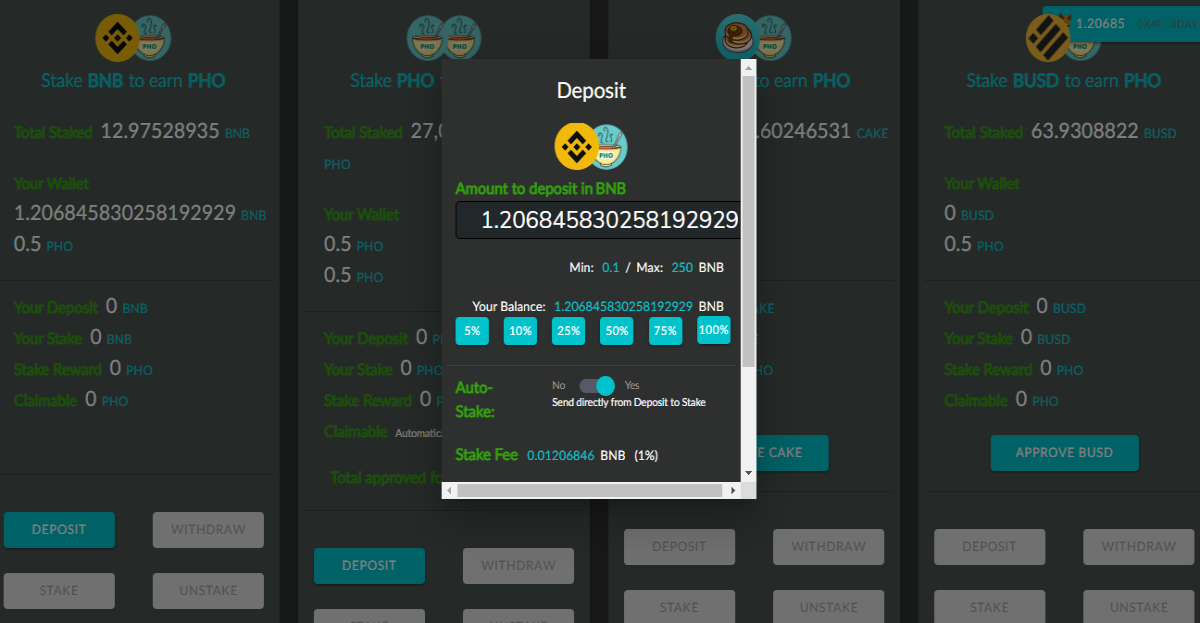Click the 'Deposit' dialog title
The width and height of the screenshot is (1200, 623).
[x=591, y=90]
